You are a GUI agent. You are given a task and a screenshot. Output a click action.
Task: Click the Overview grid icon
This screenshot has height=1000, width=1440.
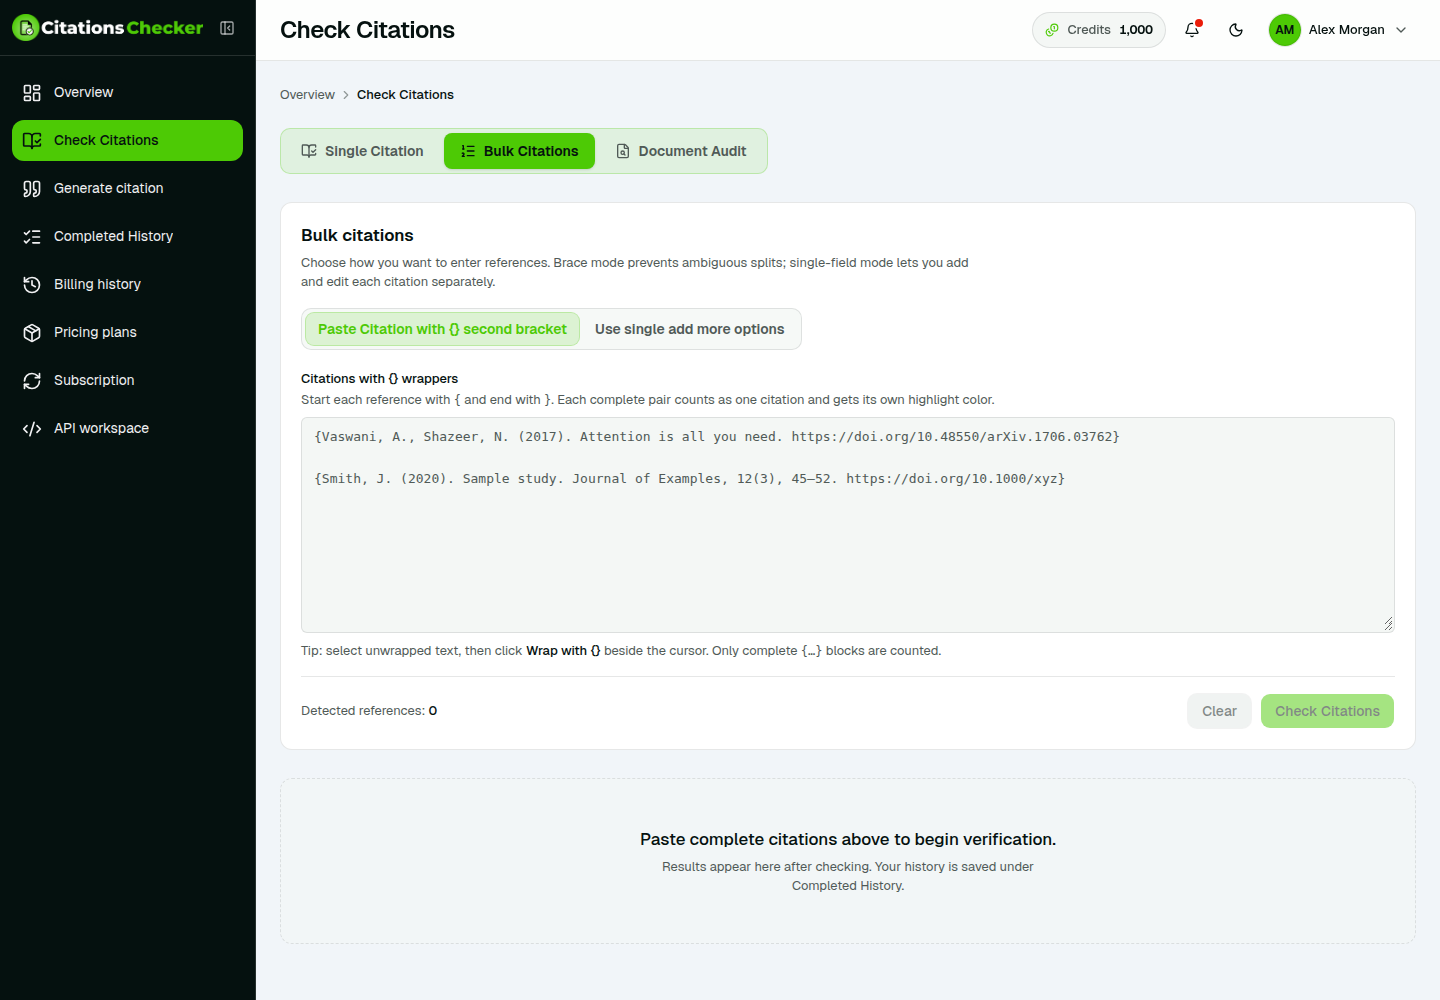[32, 92]
